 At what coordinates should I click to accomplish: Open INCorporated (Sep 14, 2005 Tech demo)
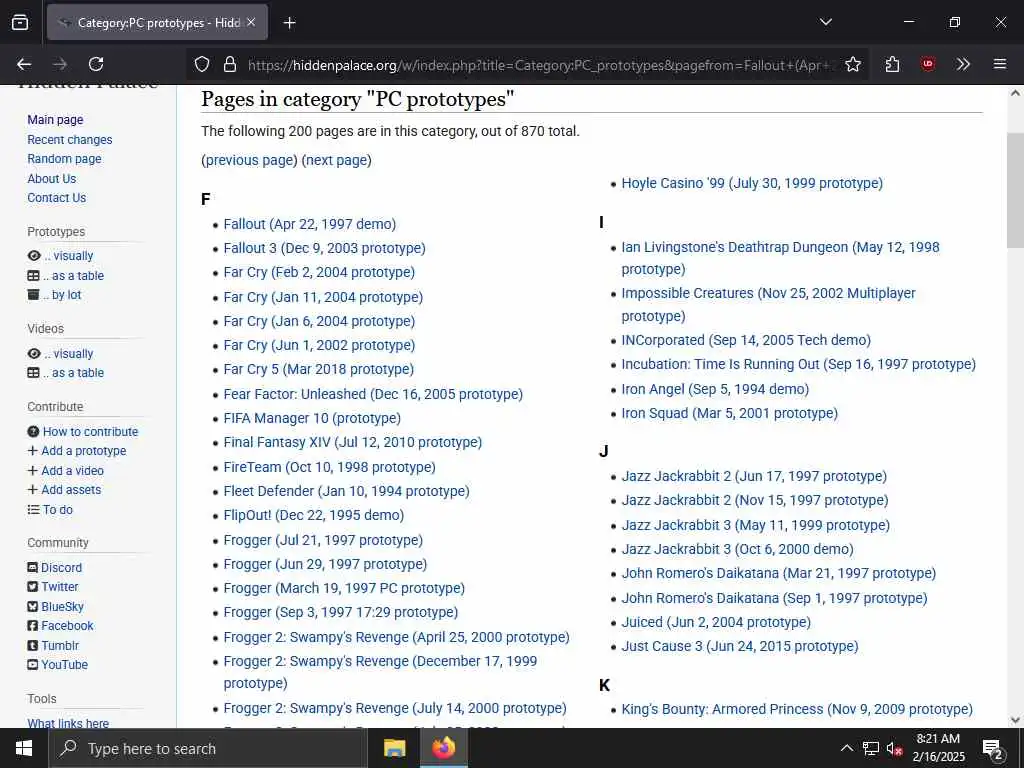(746, 340)
